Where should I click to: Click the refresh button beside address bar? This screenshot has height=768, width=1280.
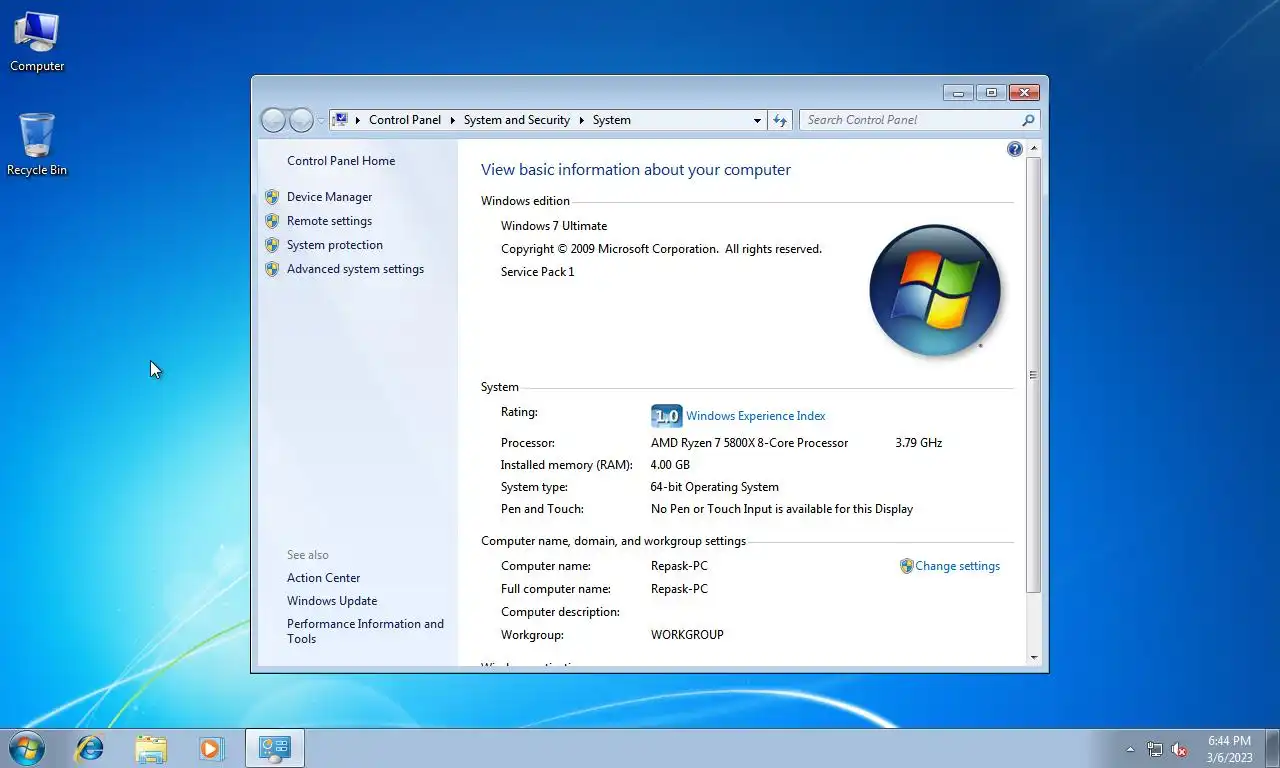(x=780, y=120)
